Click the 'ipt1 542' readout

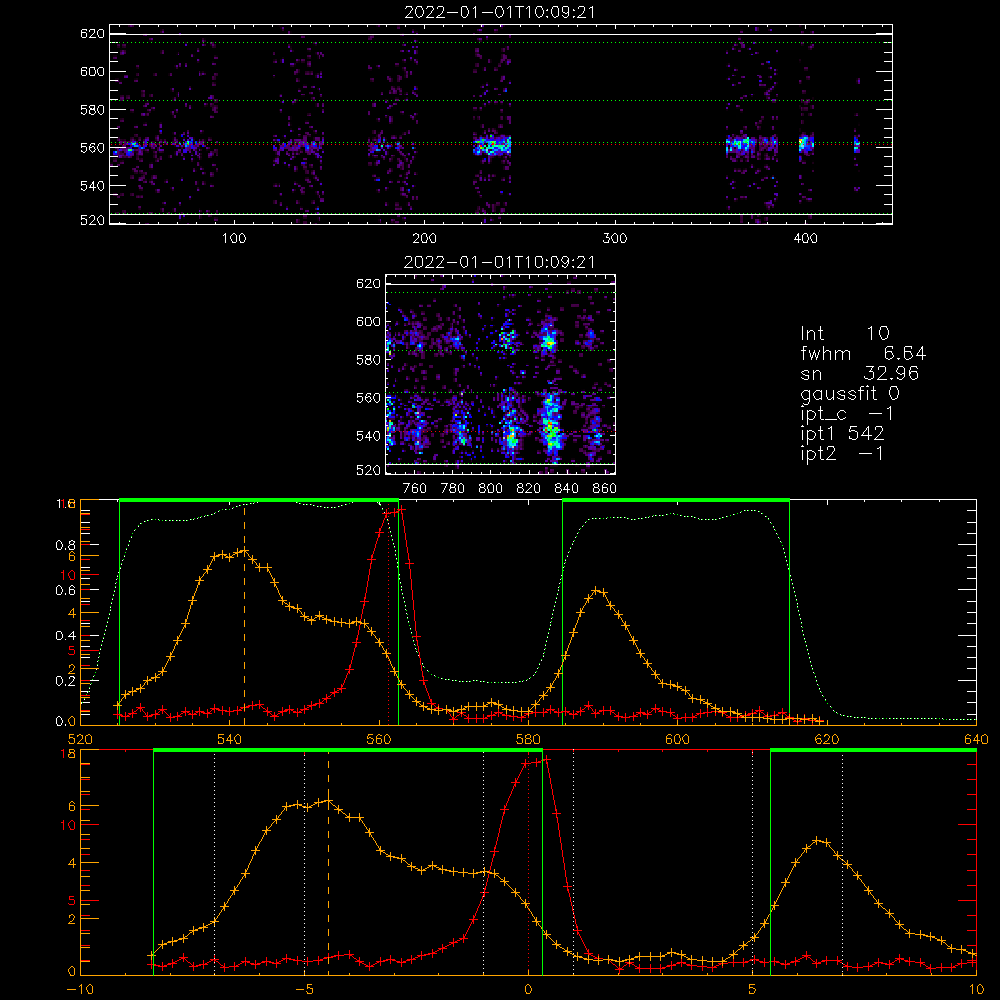(842, 434)
